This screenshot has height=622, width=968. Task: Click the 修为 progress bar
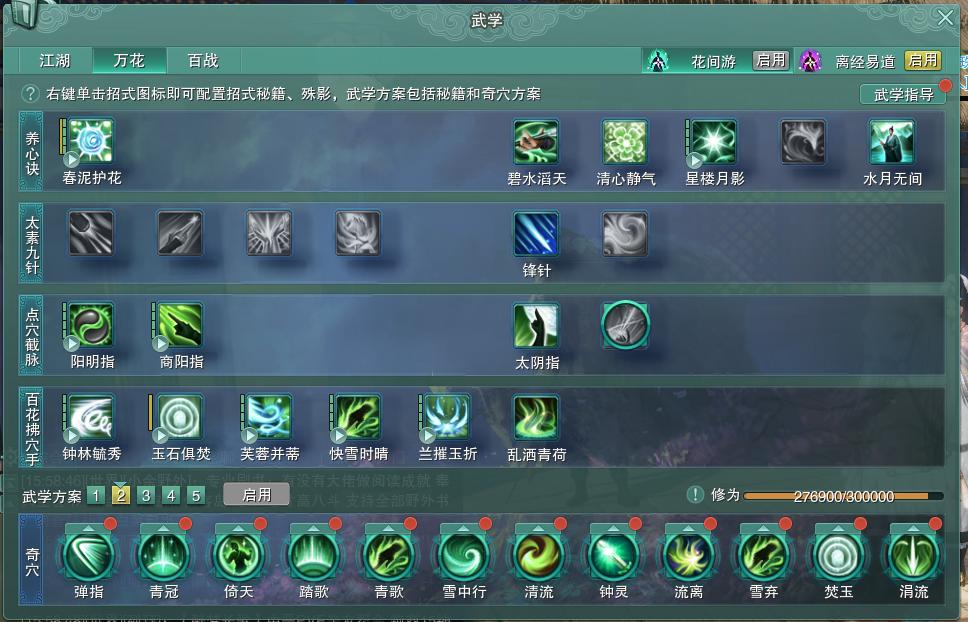point(843,496)
